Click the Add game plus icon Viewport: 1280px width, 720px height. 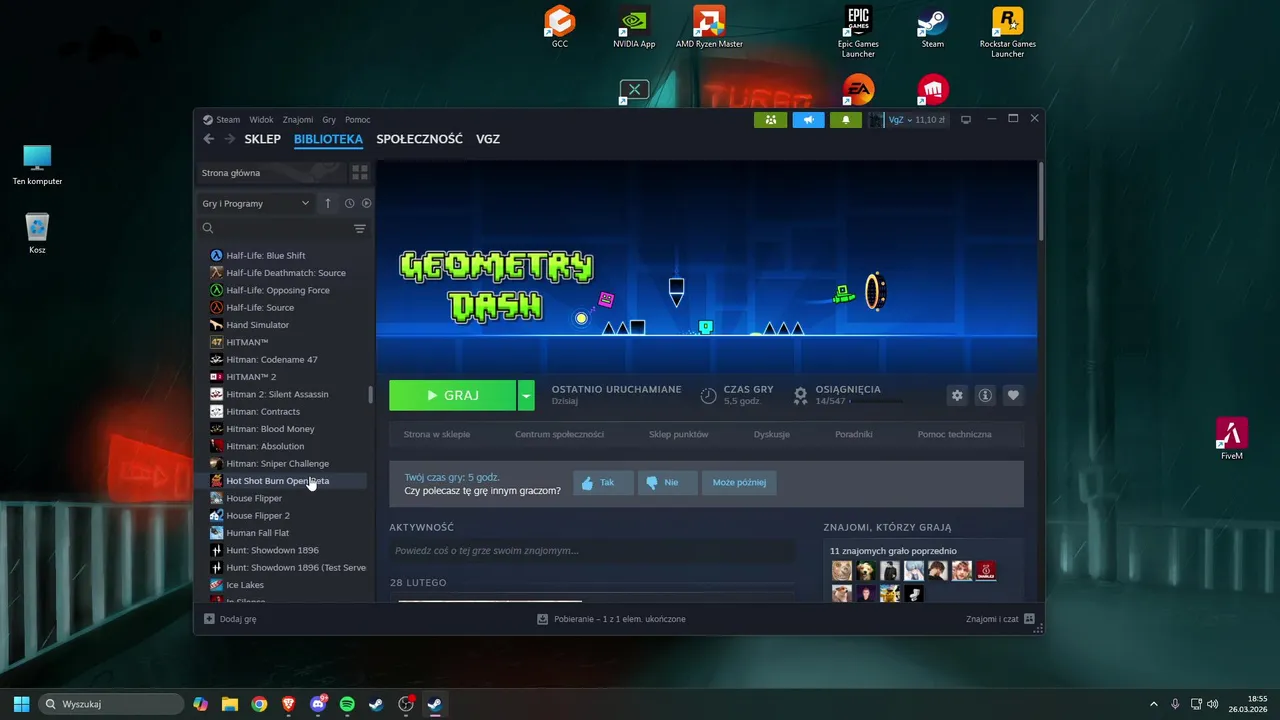click(x=209, y=619)
